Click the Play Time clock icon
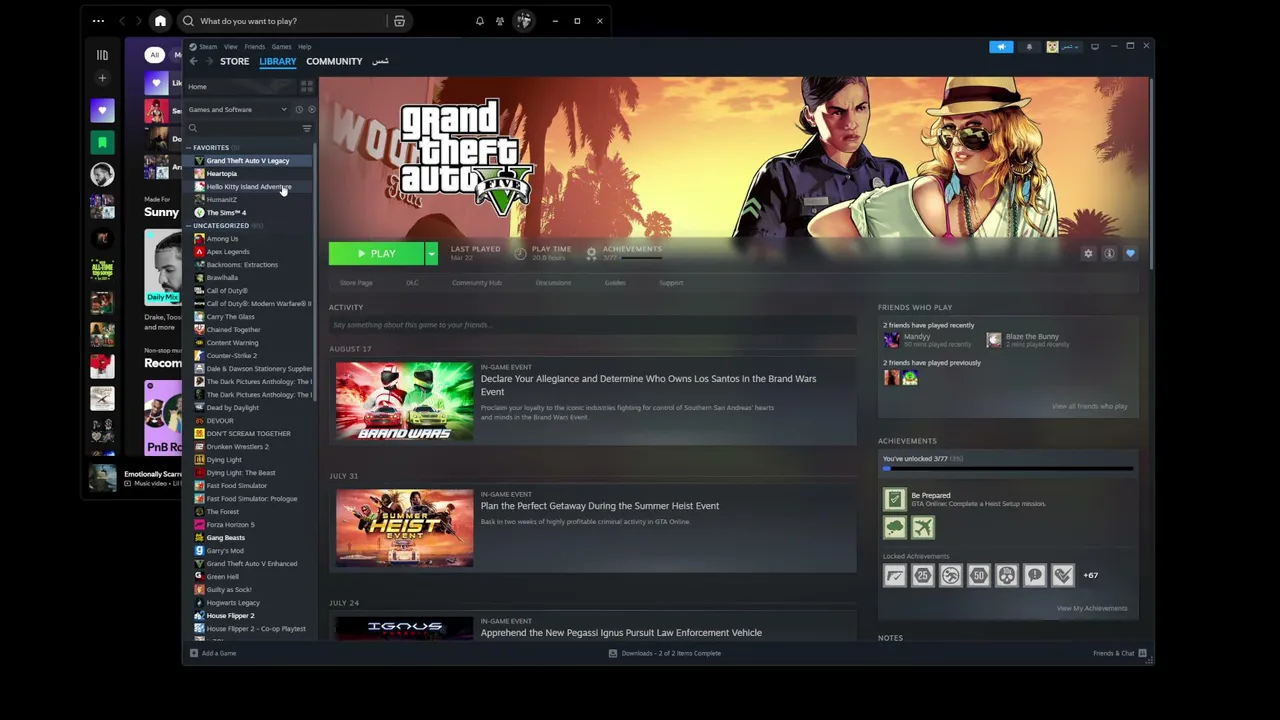The image size is (1280, 720). coord(520,253)
